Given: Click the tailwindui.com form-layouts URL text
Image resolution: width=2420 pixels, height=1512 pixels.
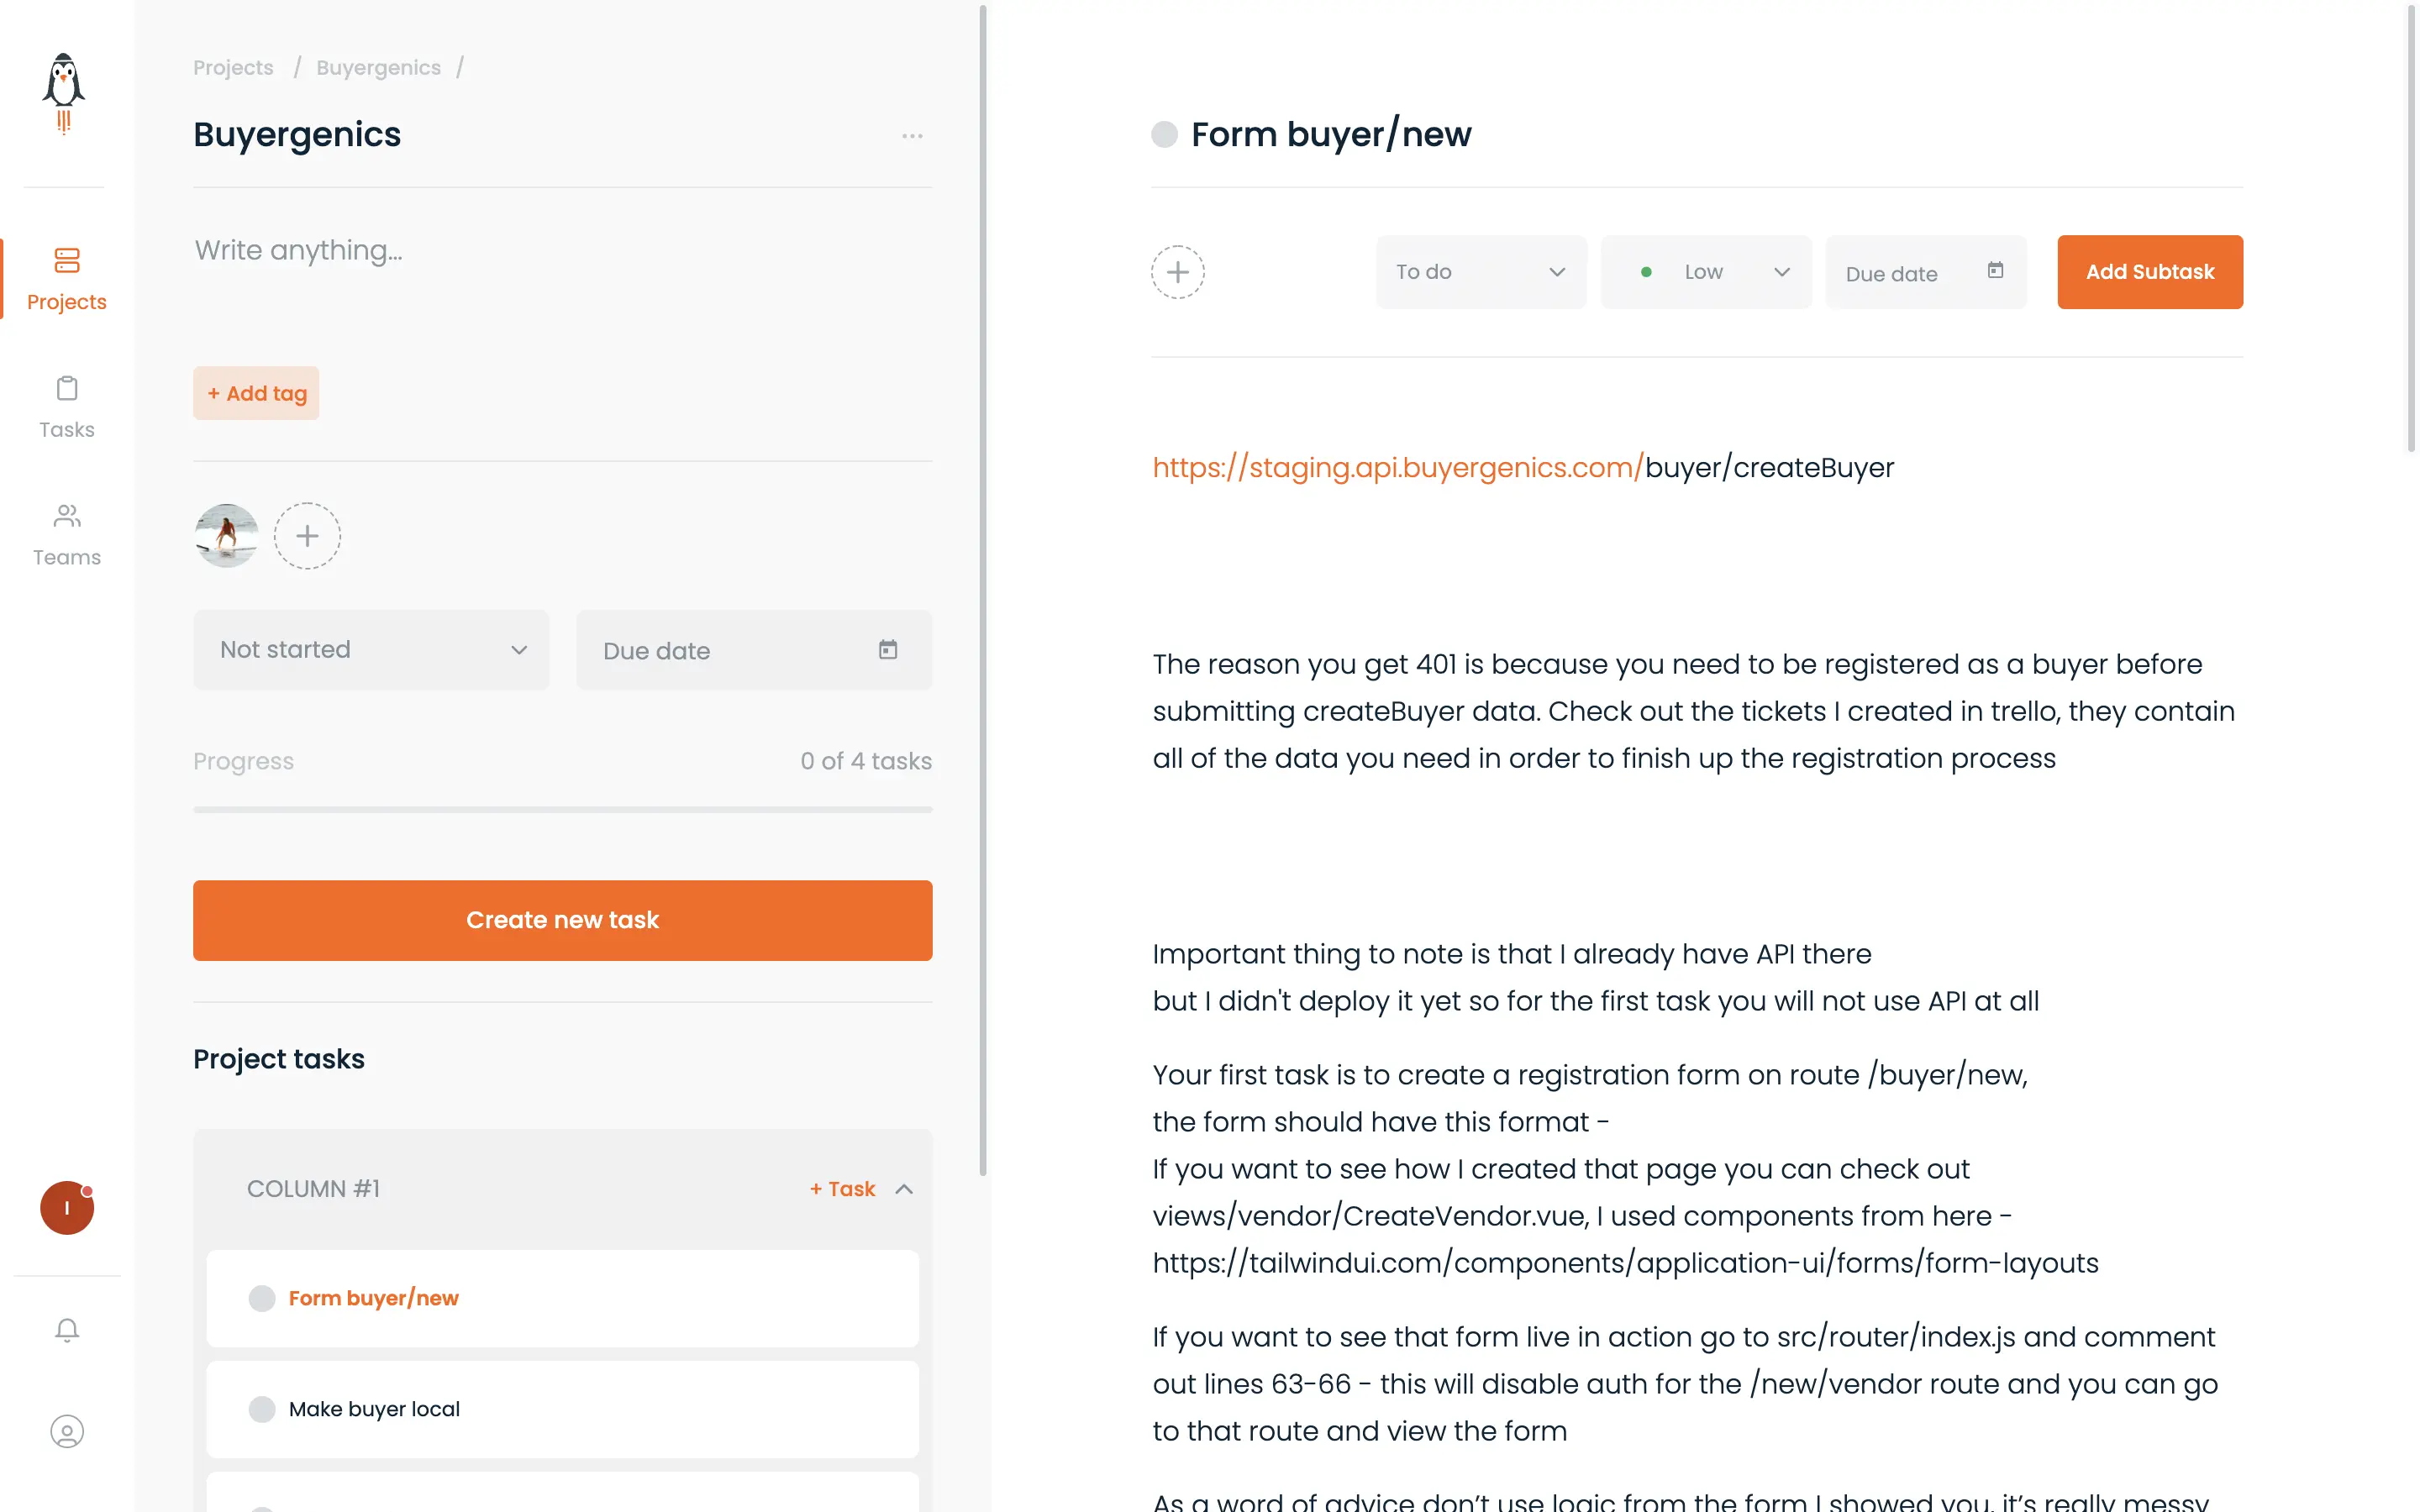Looking at the screenshot, I should 1625,1263.
